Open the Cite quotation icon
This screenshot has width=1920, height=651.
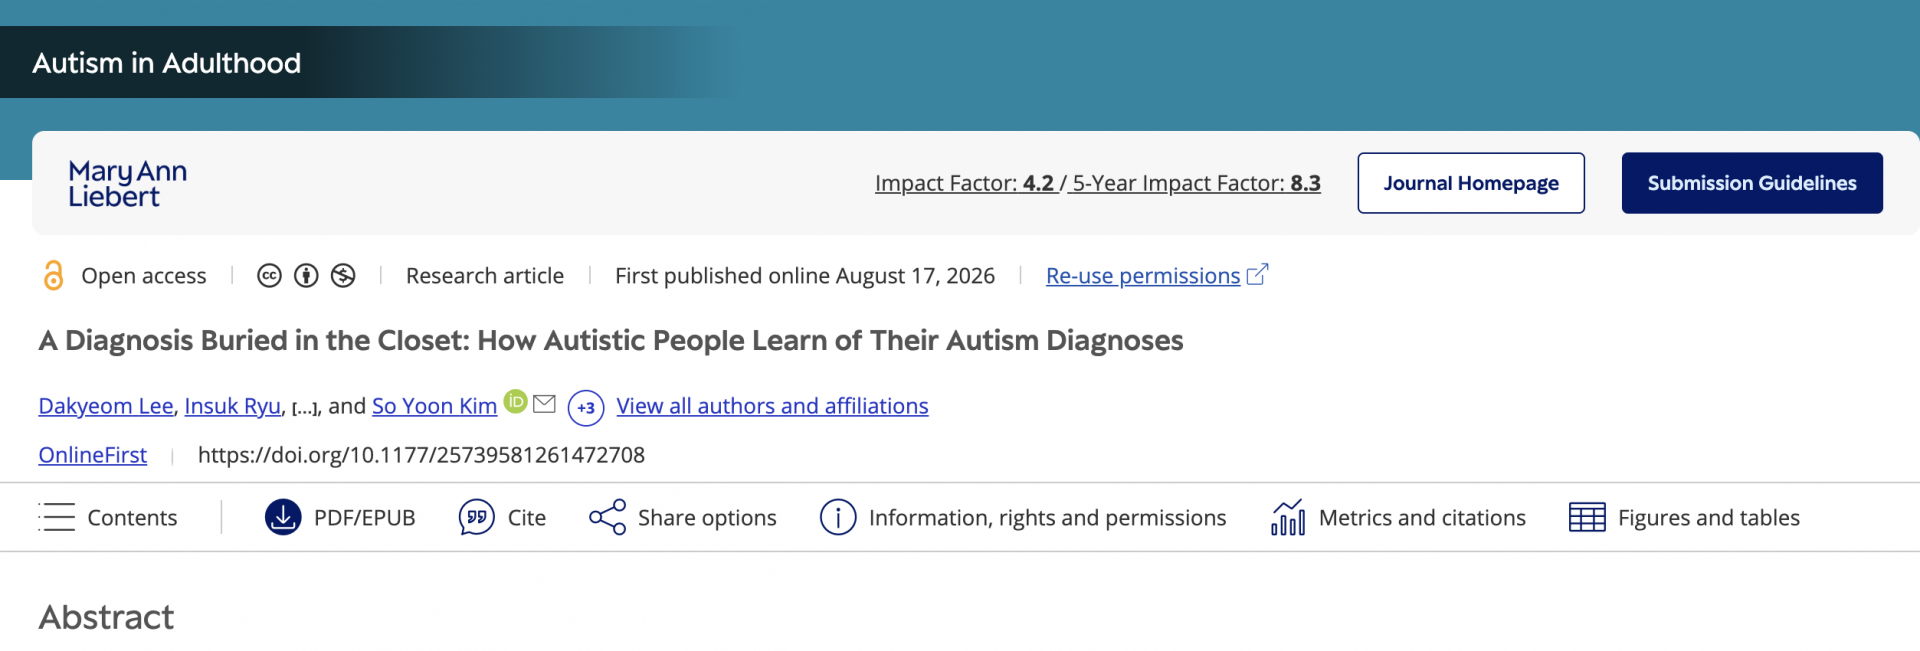coord(477,517)
